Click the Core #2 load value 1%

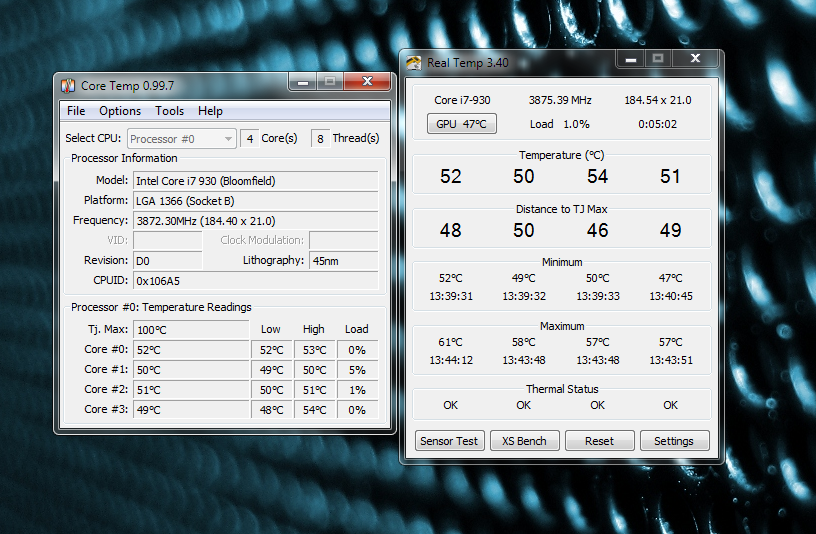click(x=357, y=389)
